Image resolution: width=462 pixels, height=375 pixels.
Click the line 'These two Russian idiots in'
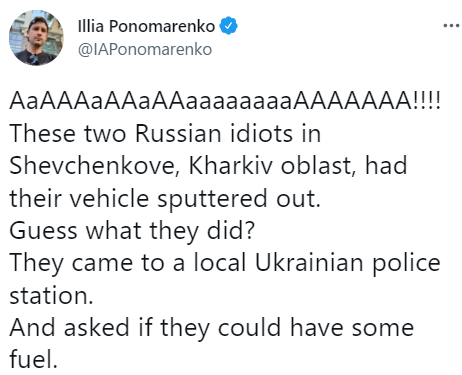pyautogui.click(x=165, y=133)
